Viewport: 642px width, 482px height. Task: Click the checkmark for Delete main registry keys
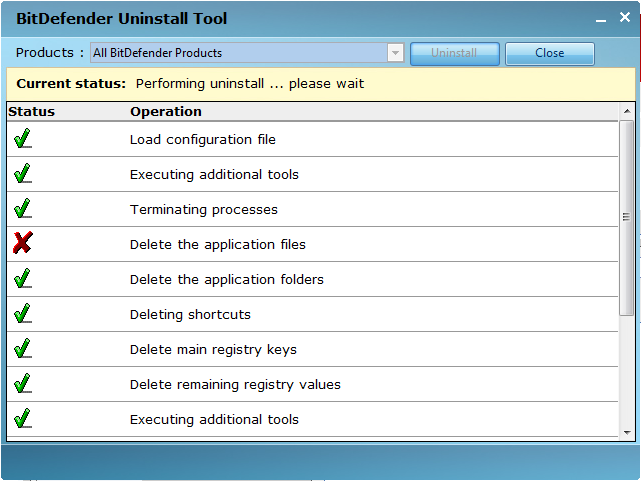click(23, 349)
